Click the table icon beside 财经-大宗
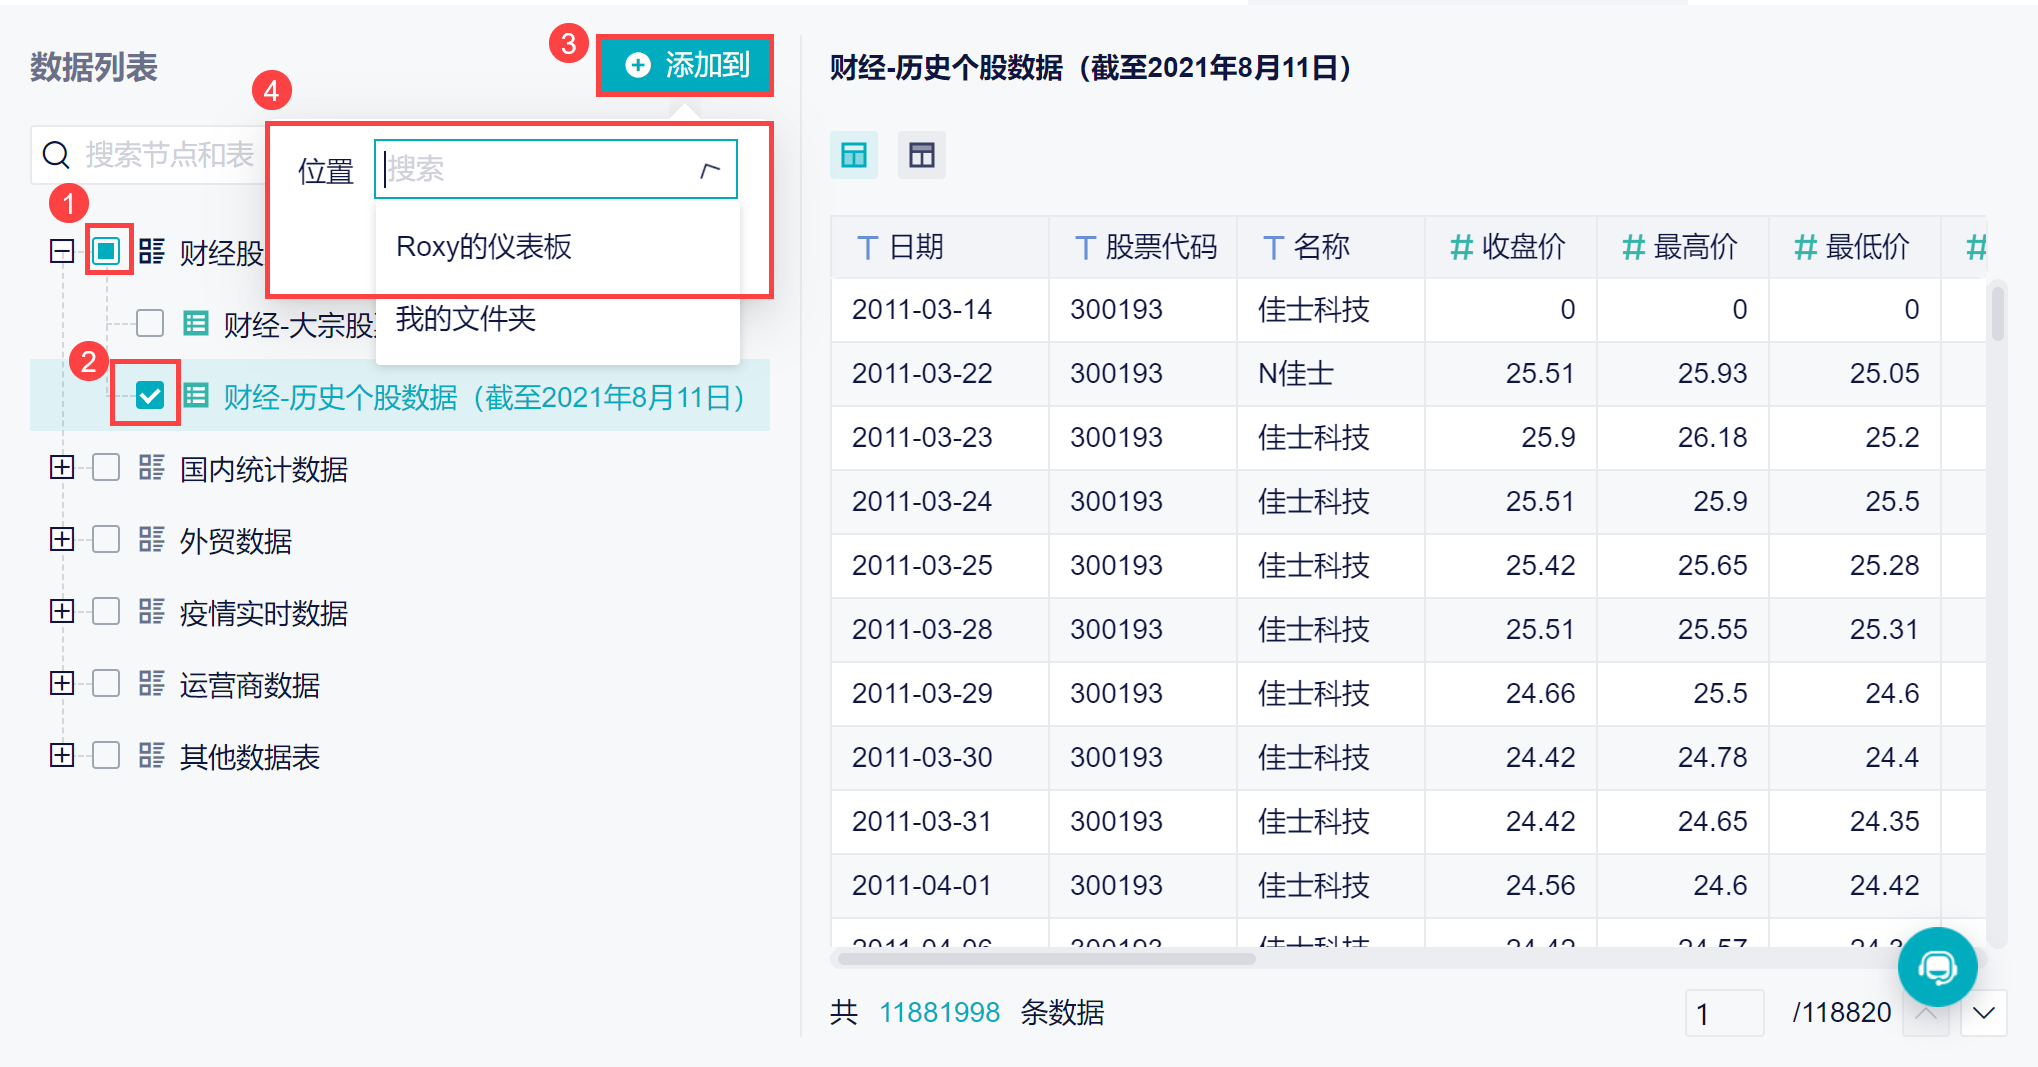 click(196, 323)
